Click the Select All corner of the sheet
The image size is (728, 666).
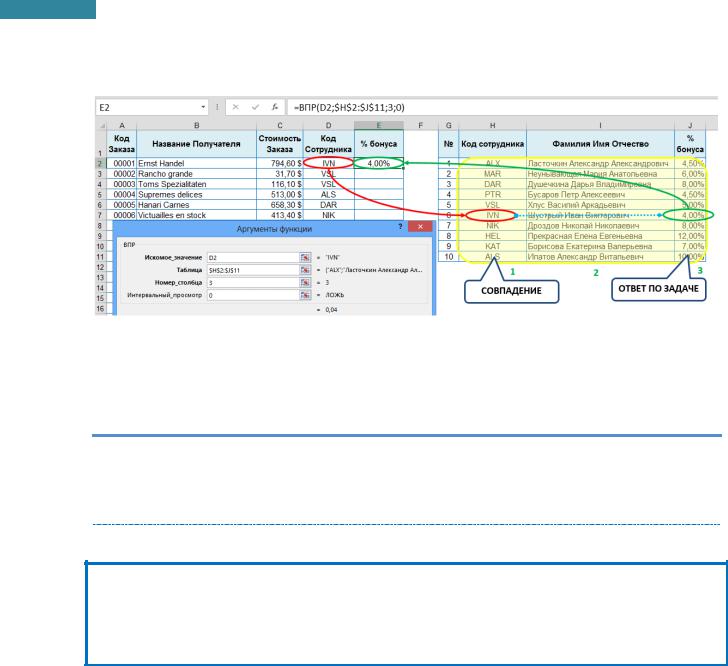tap(101, 125)
